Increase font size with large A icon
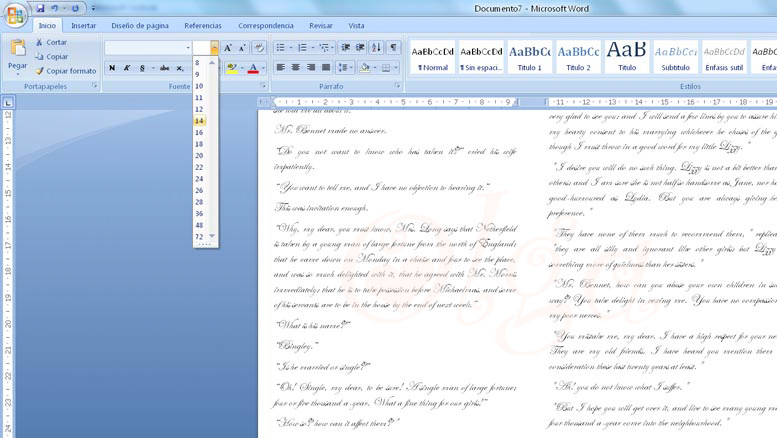777x438 pixels. 228,48
